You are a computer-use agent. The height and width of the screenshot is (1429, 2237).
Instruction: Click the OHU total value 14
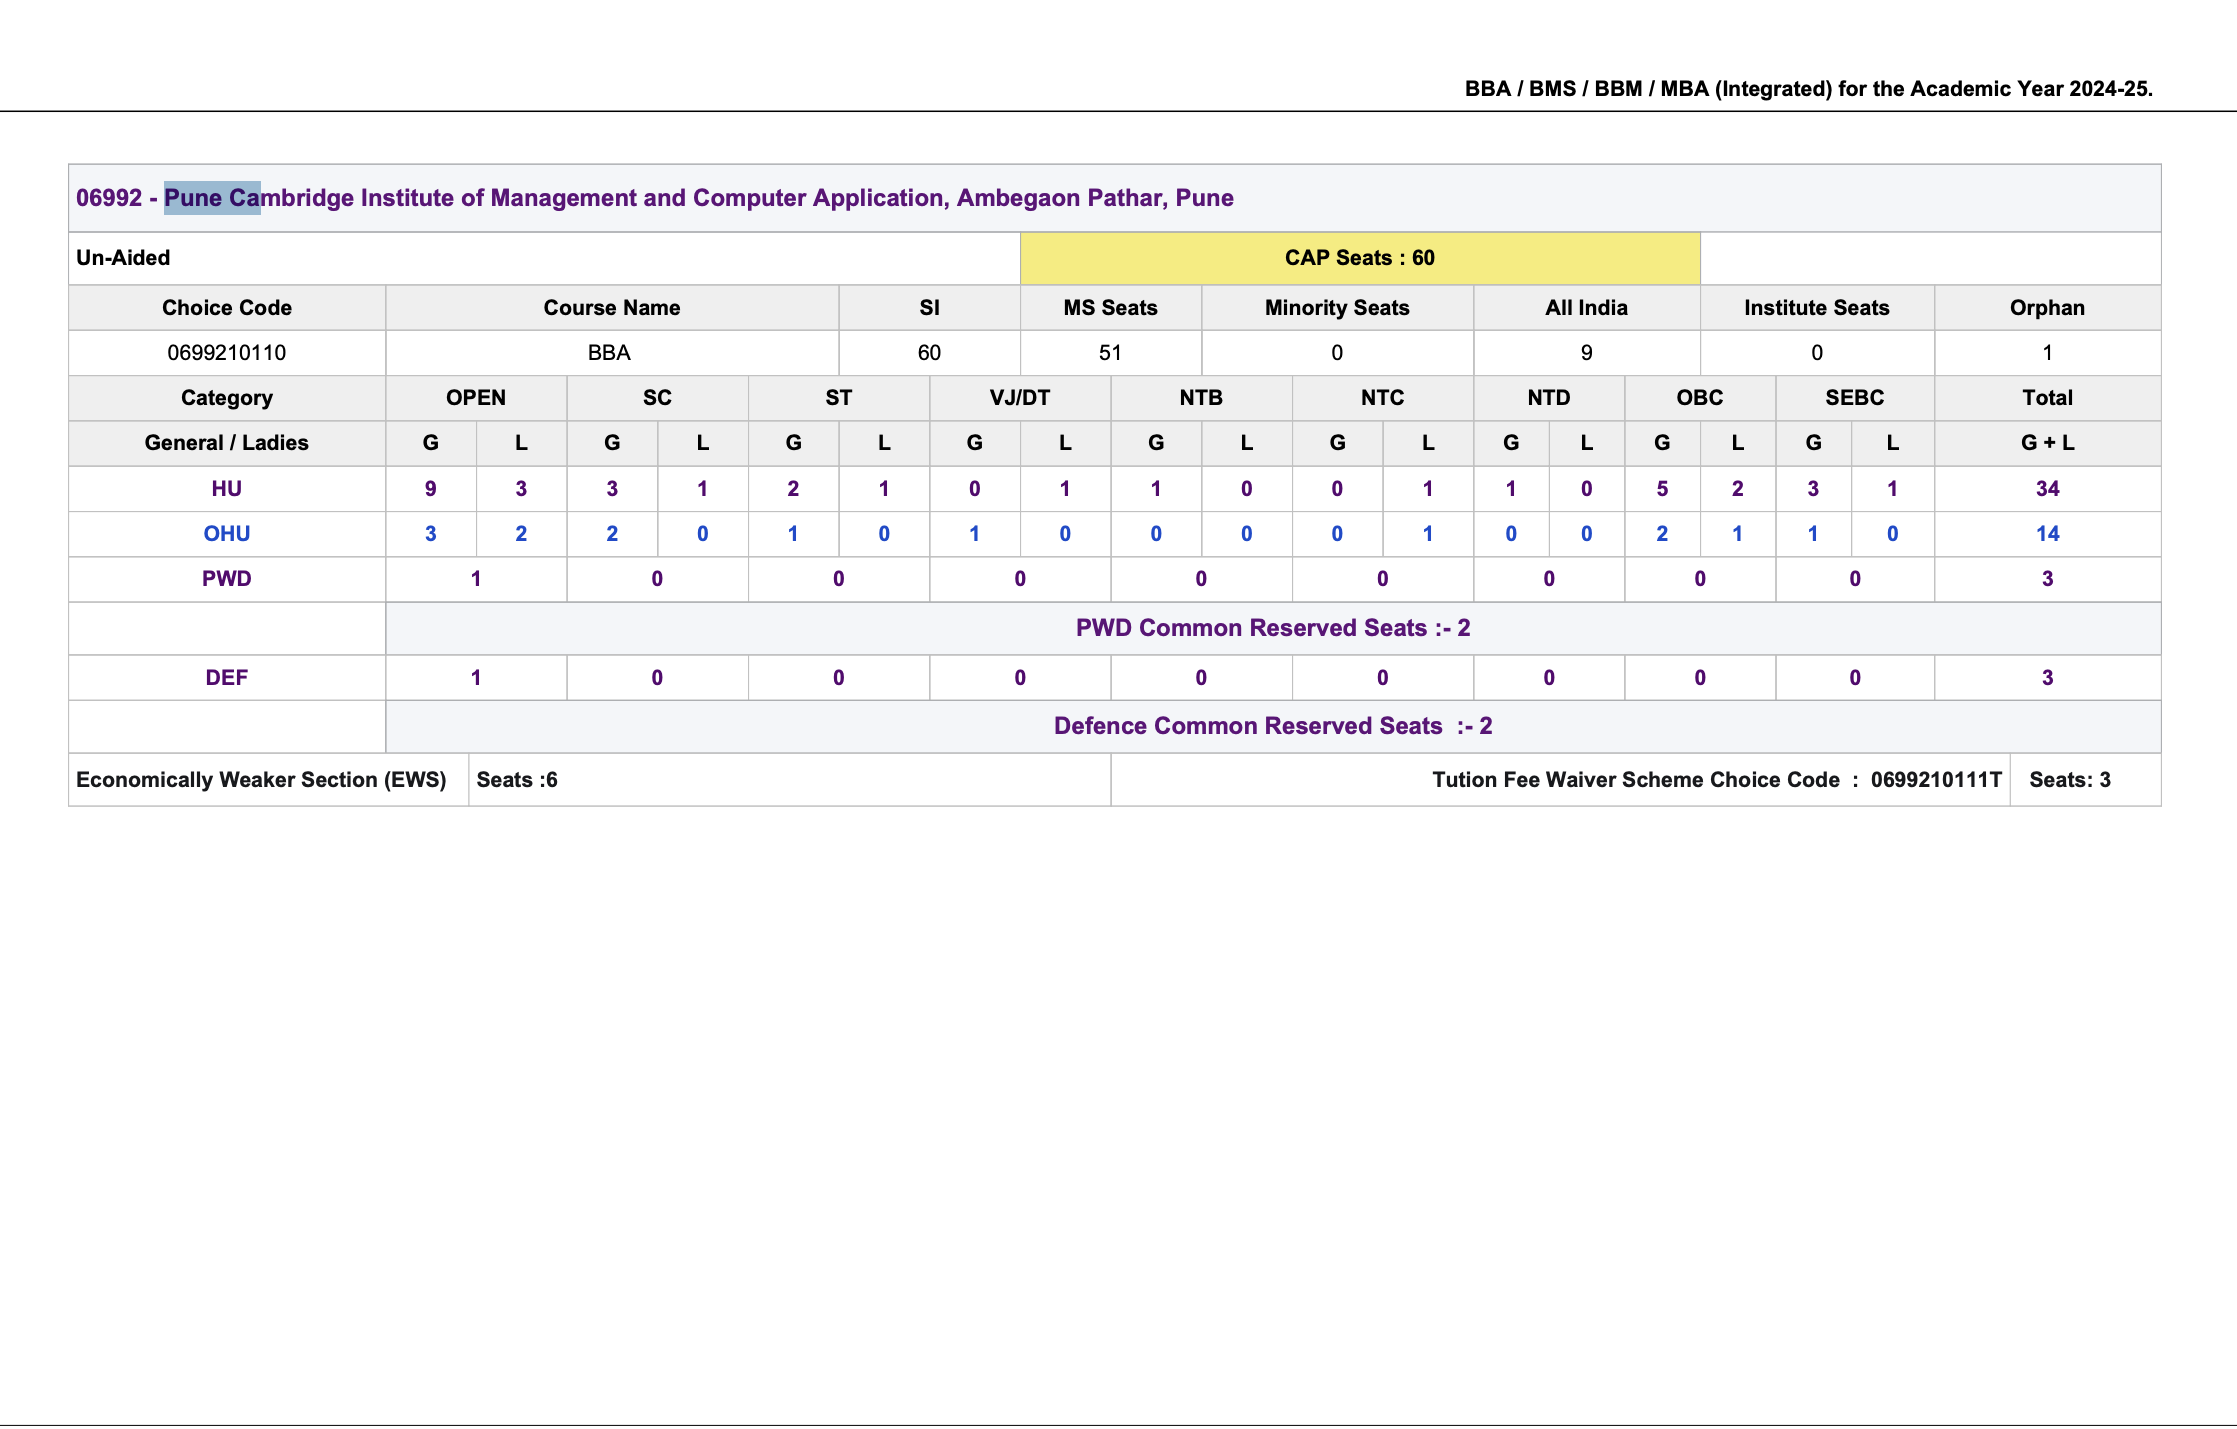[2047, 534]
